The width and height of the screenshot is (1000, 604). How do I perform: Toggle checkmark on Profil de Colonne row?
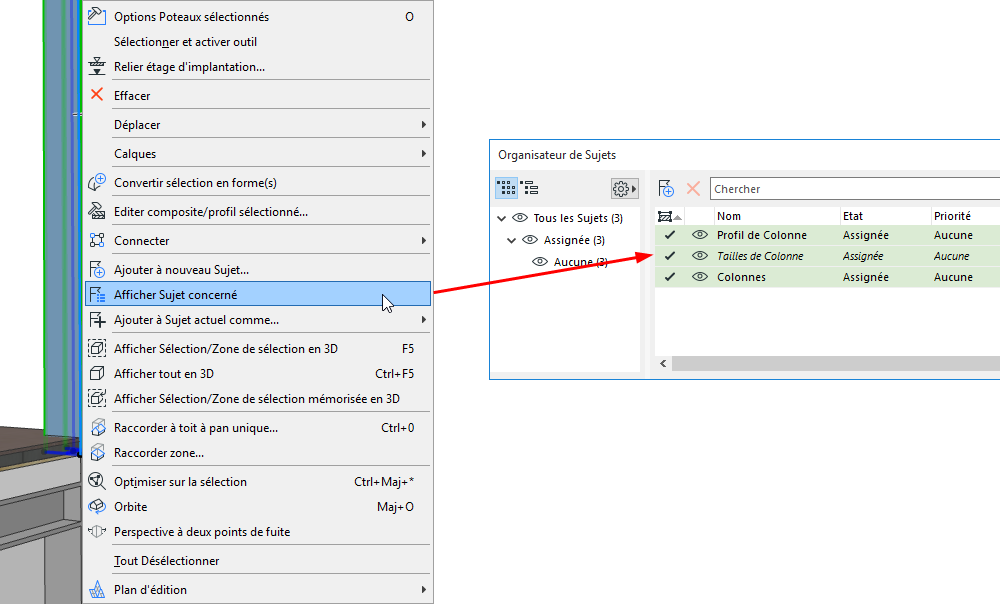click(670, 235)
